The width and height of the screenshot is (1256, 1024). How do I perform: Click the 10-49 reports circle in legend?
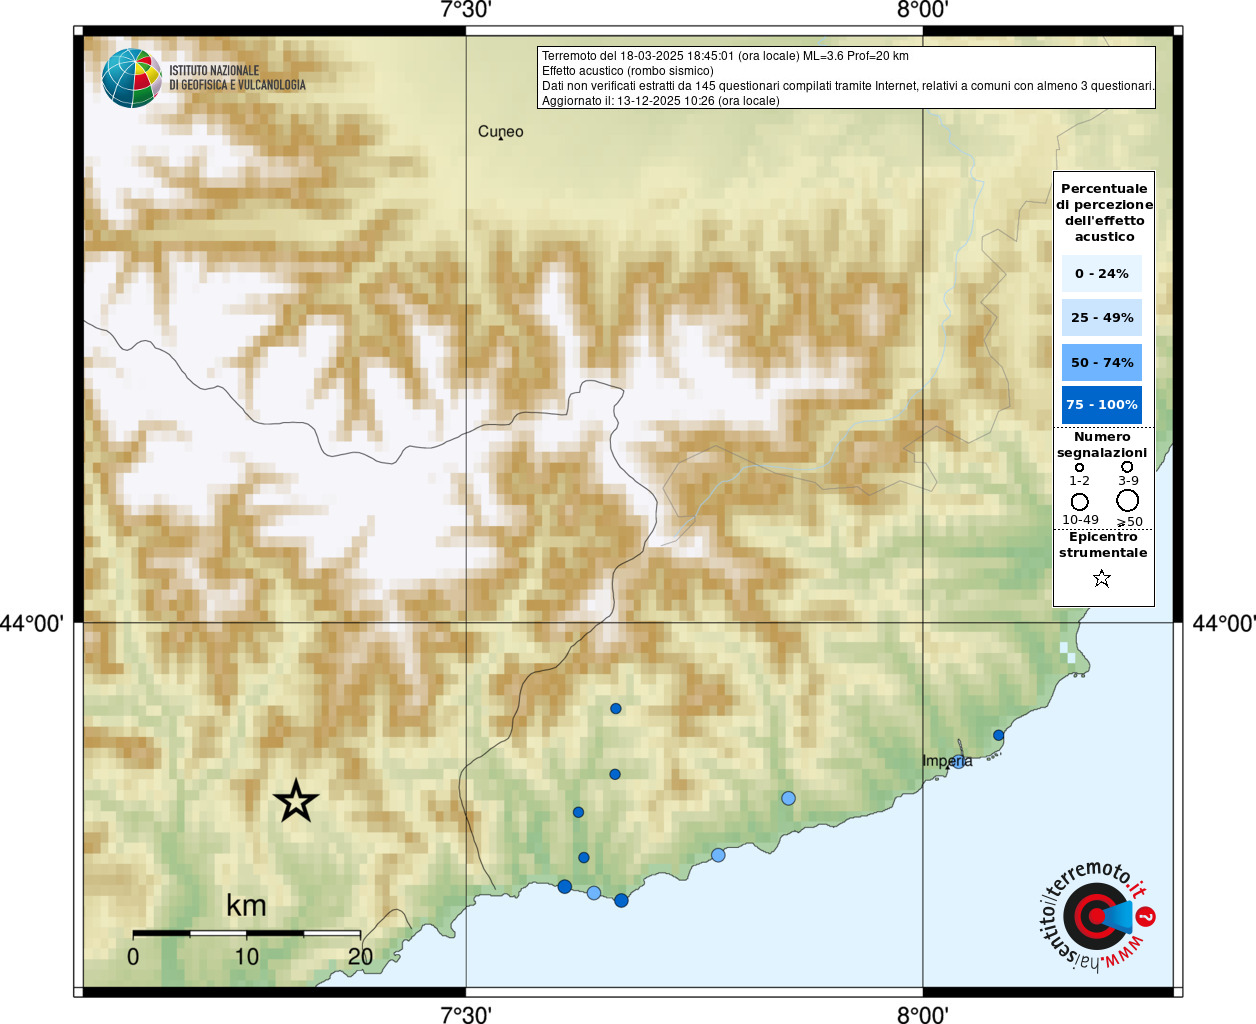(x=1080, y=501)
